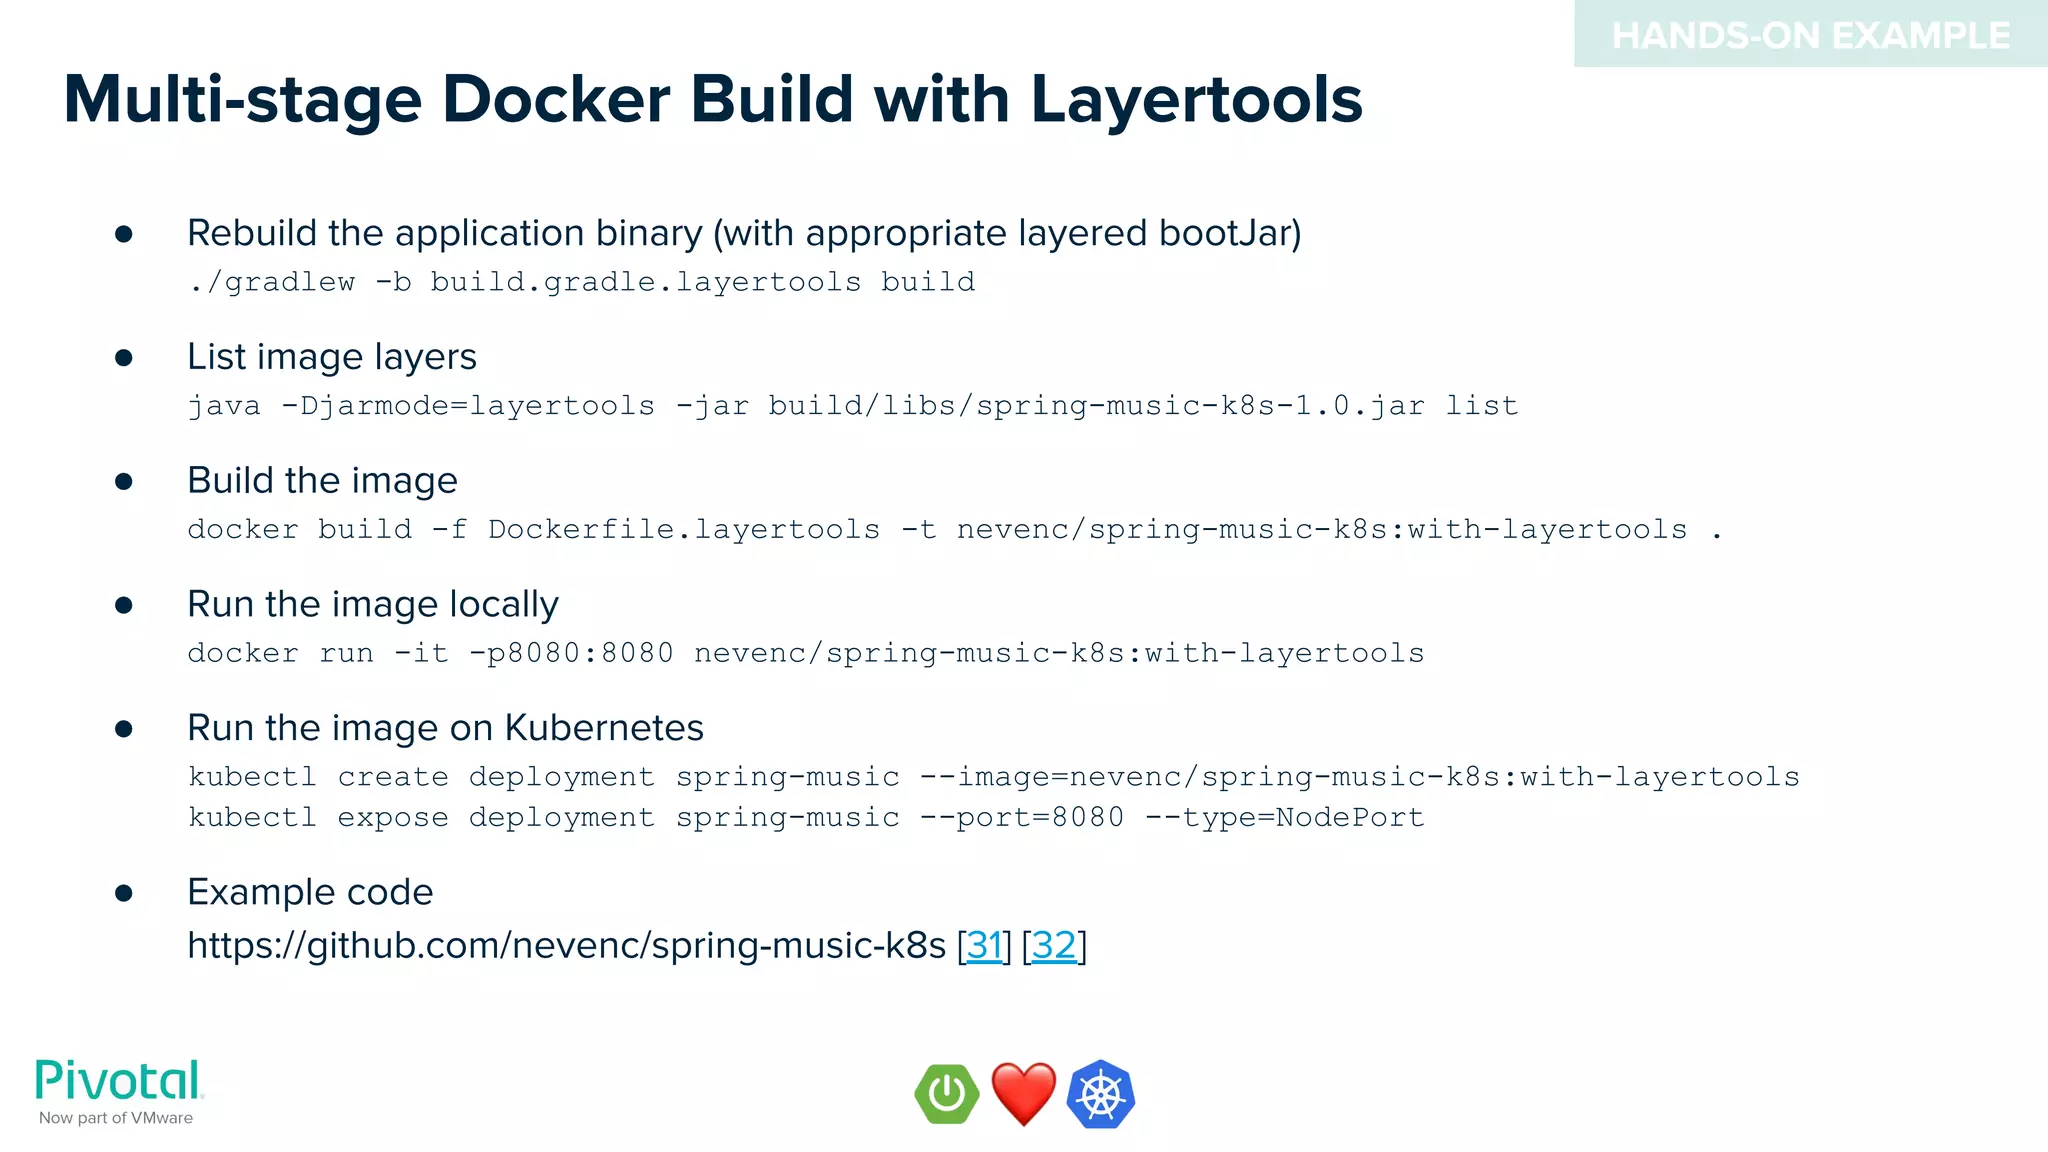Click the red heart icon
The image size is (2048, 1152).
click(x=1023, y=1094)
